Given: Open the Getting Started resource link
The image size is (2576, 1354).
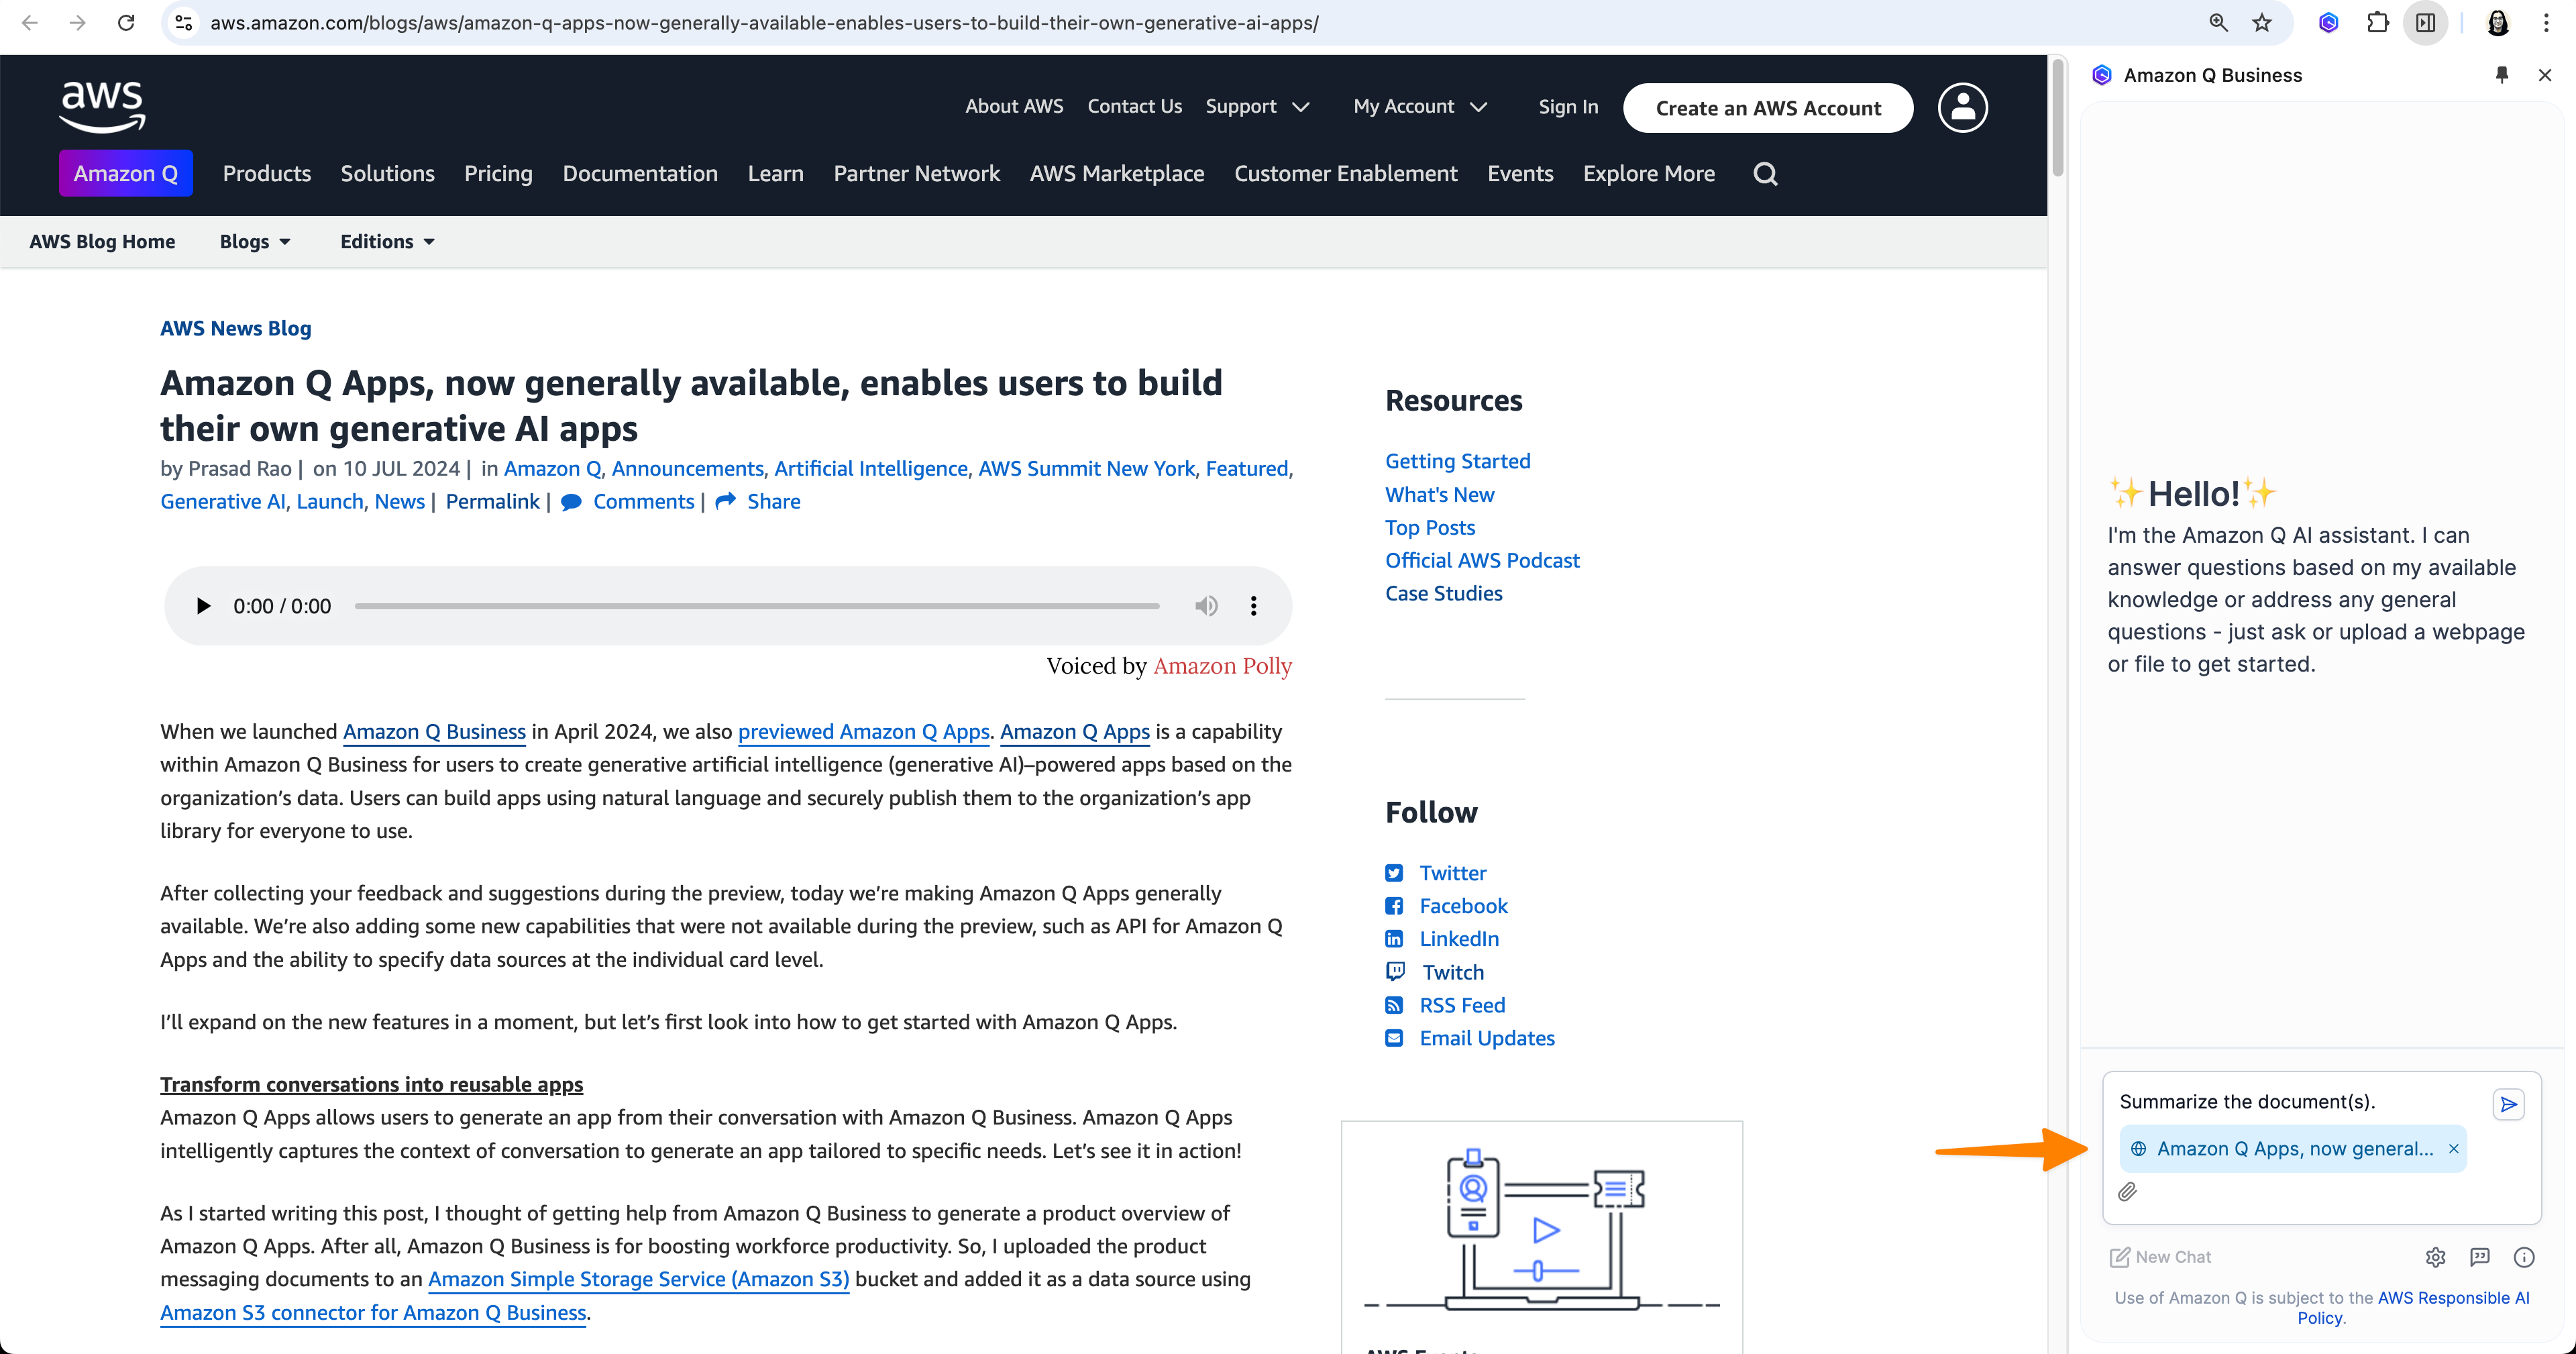Looking at the screenshot, I should 1457,461.
